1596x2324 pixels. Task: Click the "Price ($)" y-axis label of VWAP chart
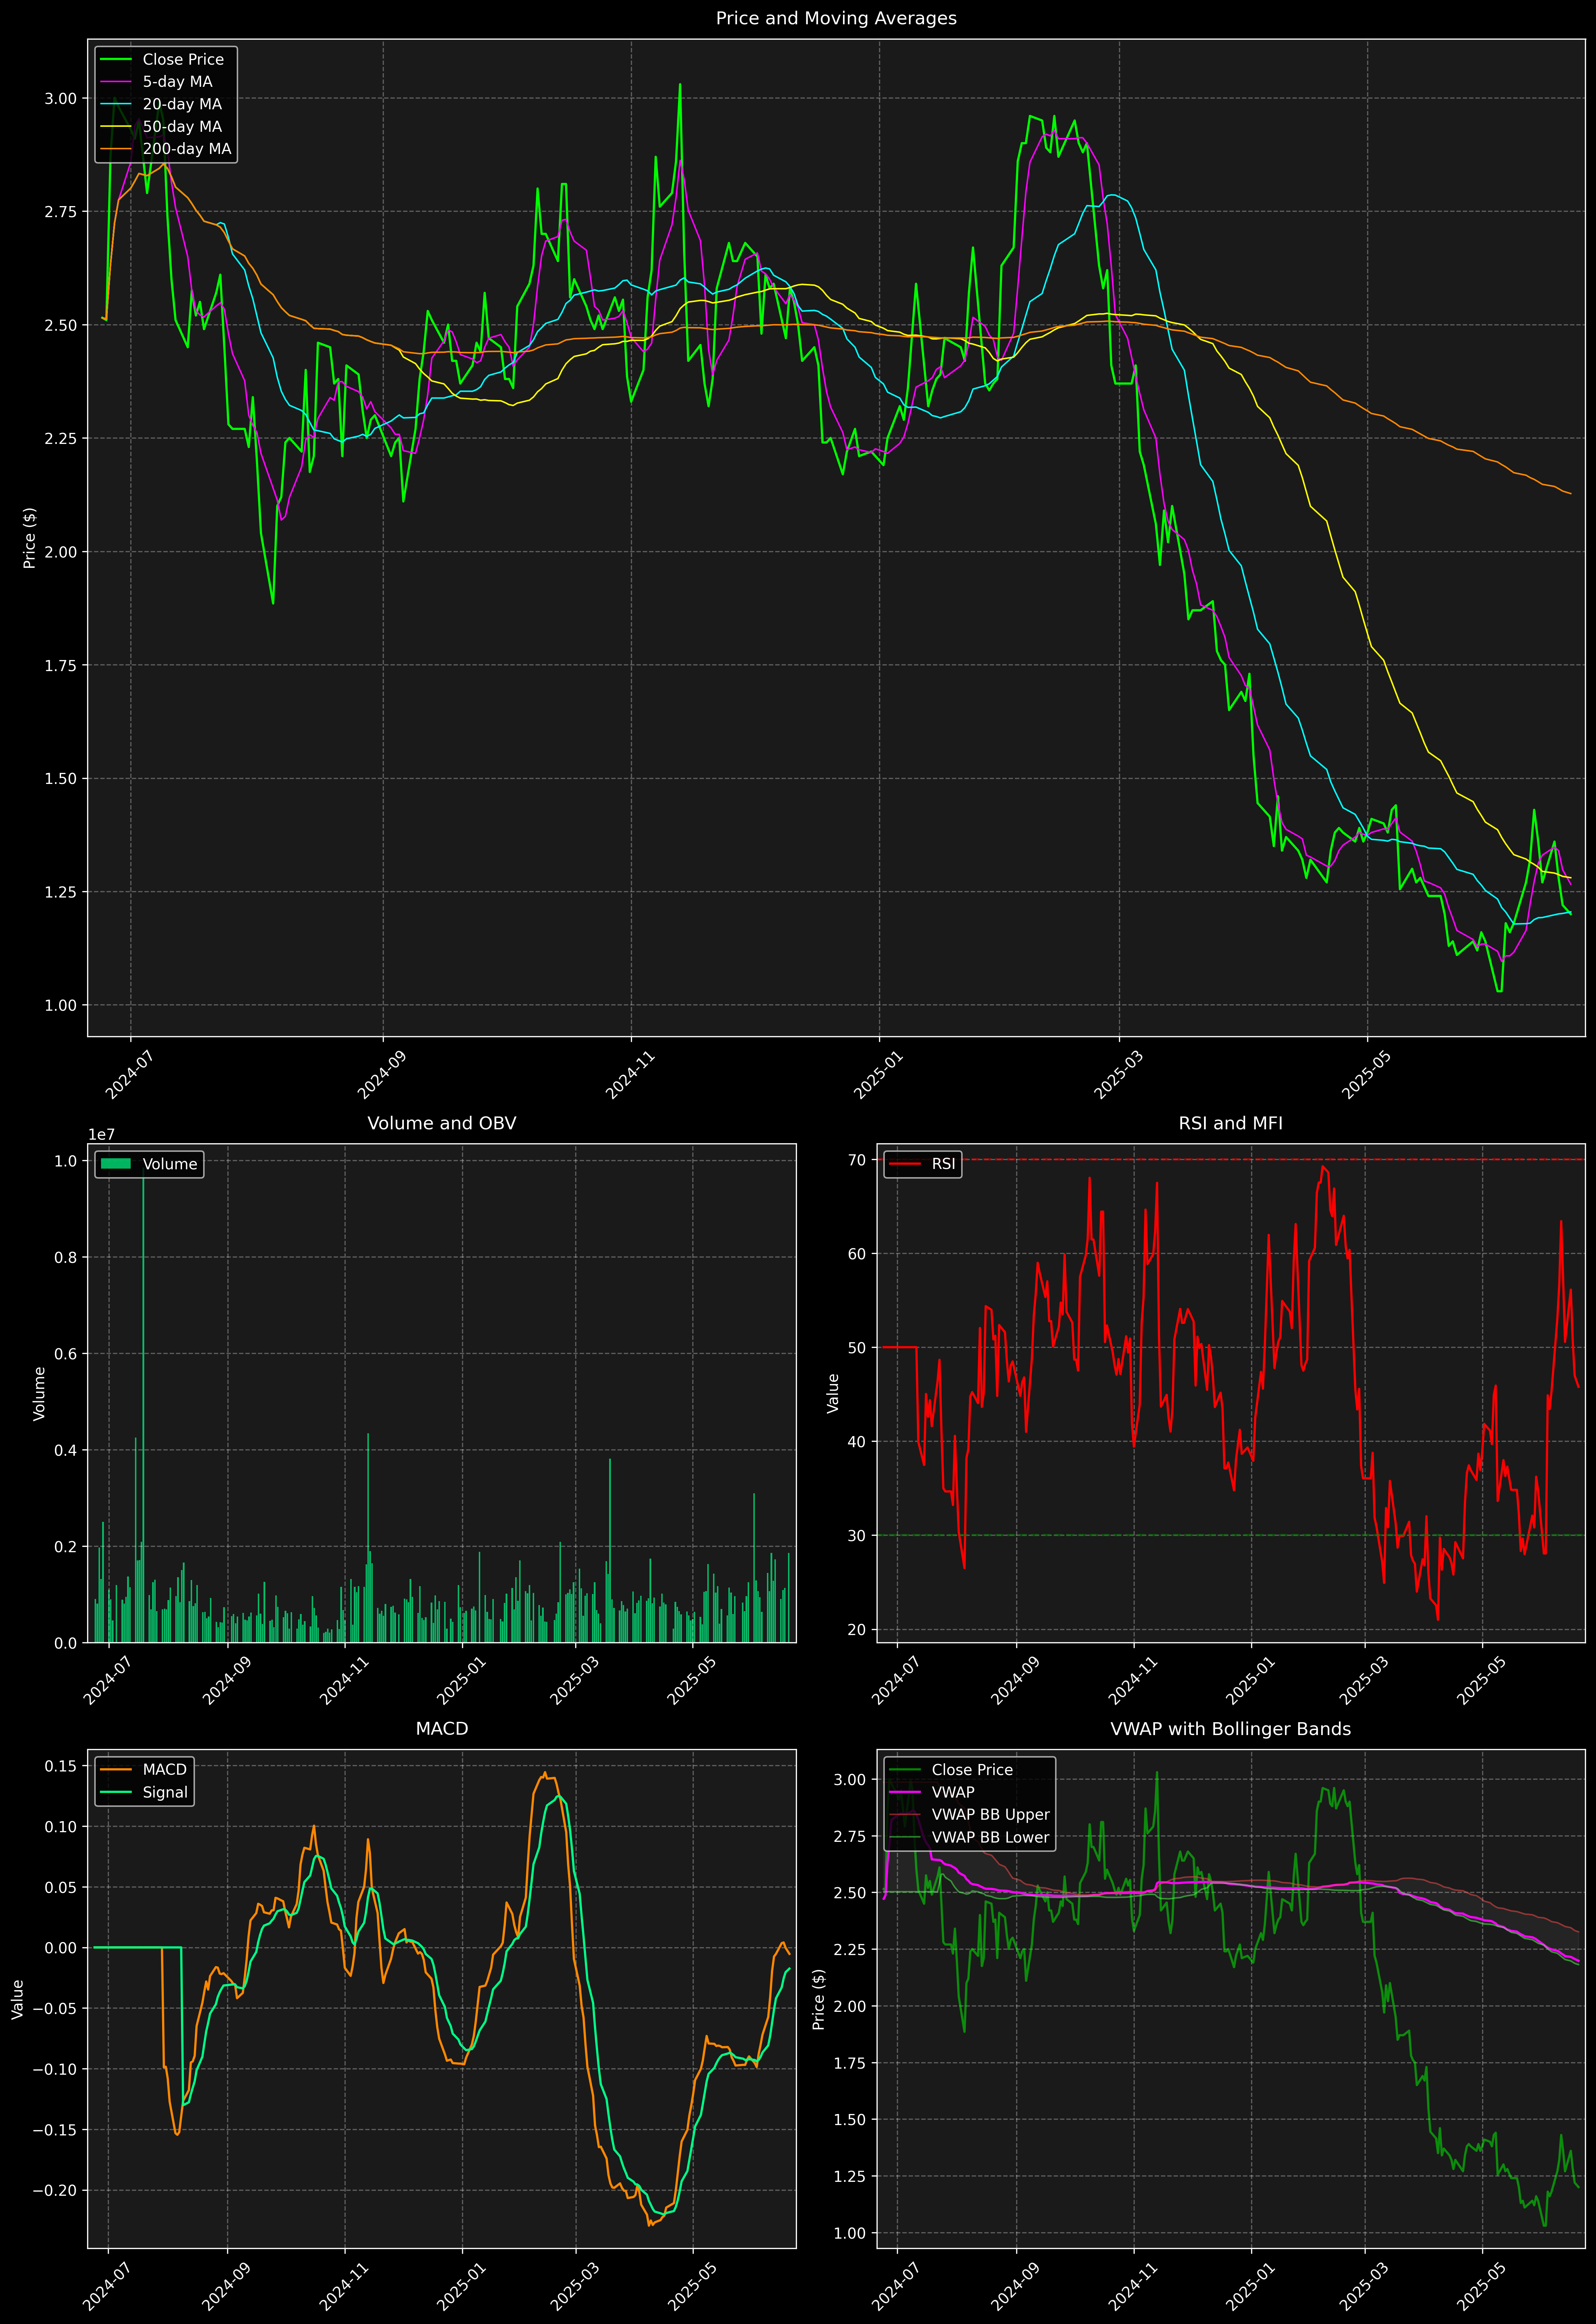pyautogui.click(x=819, y=1999)
